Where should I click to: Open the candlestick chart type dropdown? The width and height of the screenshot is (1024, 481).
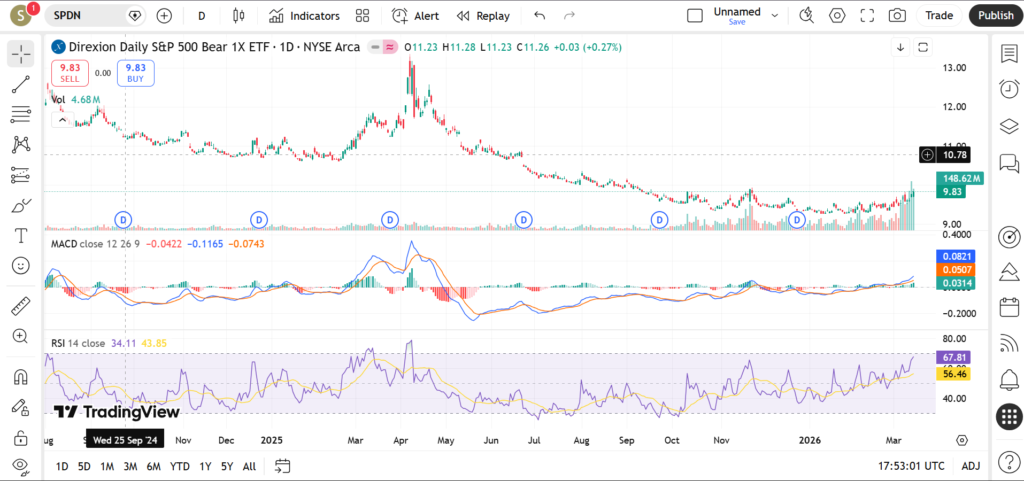[238, 16]
